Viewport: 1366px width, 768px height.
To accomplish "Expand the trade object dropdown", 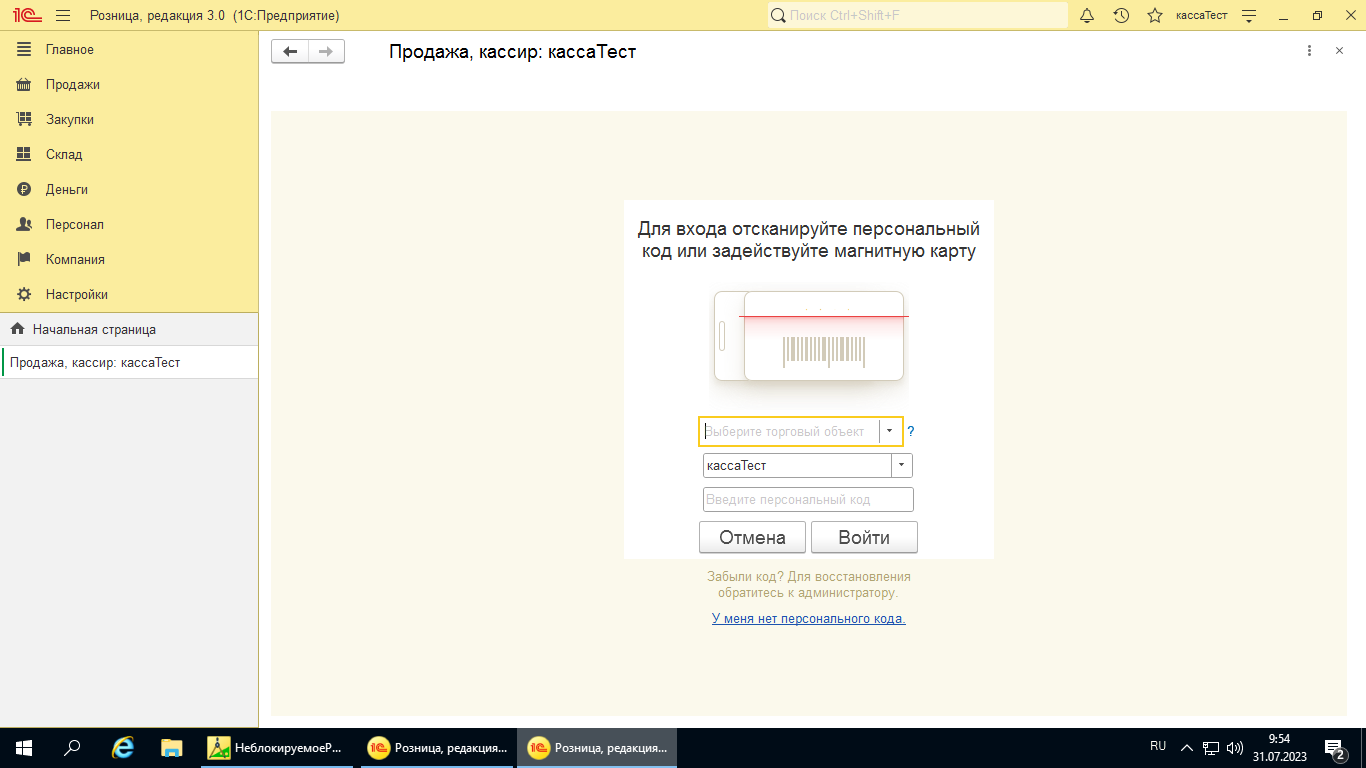I will [x=889, y=431].
